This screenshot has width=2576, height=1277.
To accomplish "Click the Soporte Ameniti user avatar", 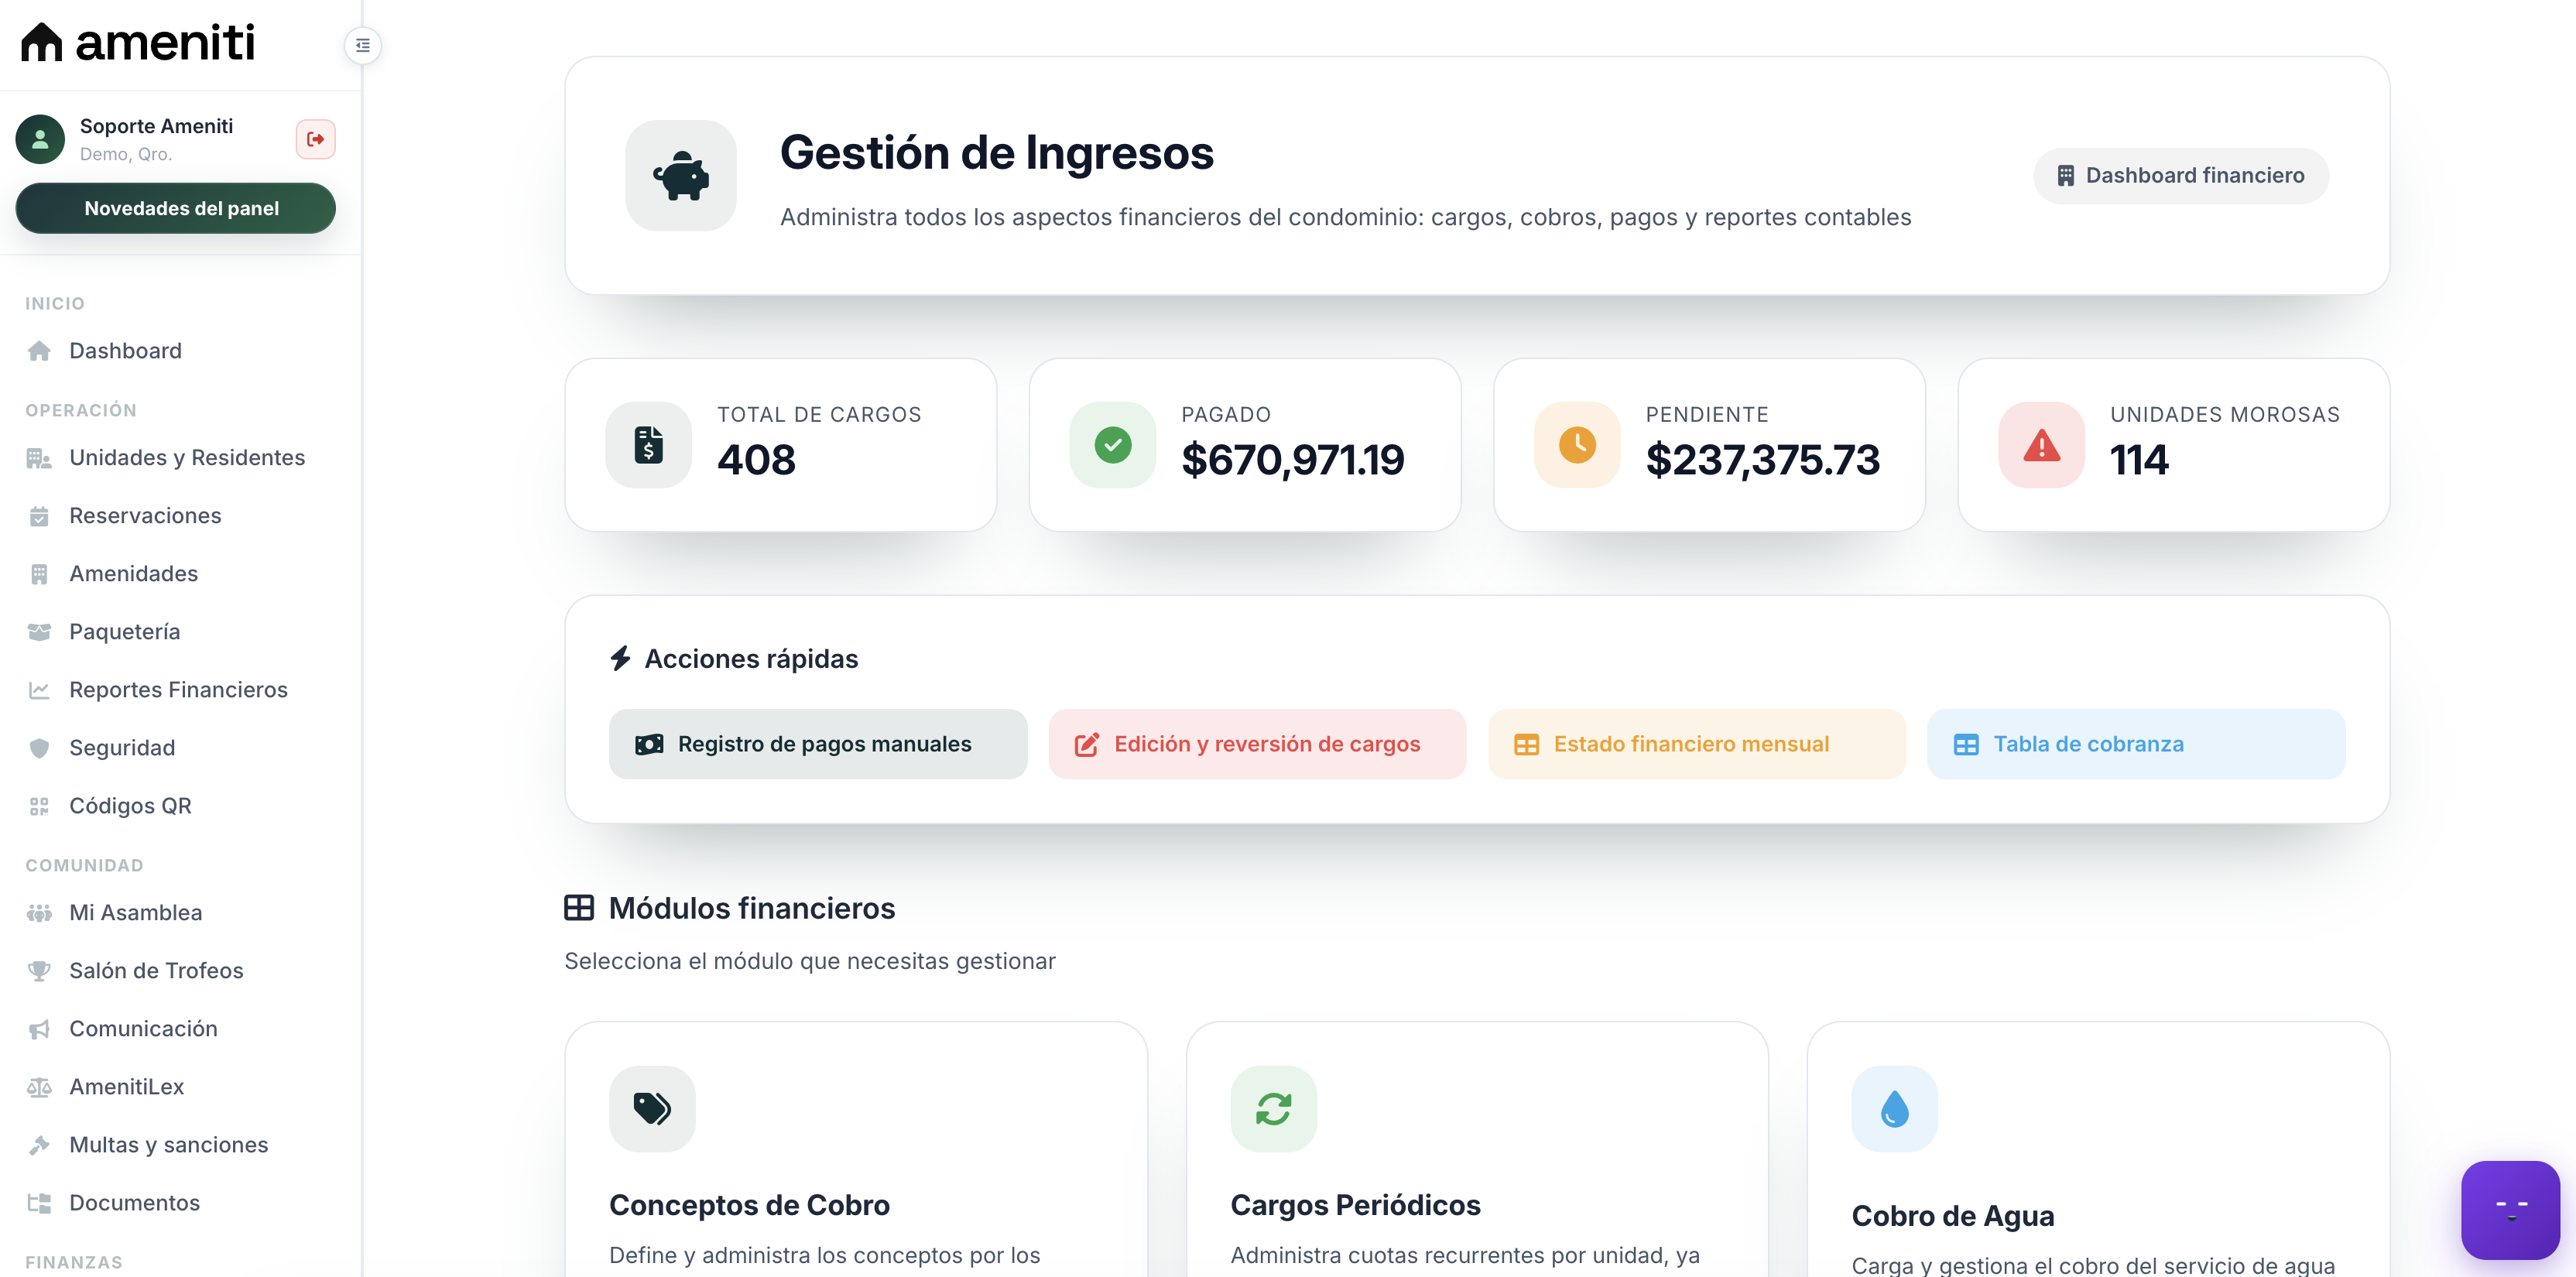I will (x=40, y=139).
